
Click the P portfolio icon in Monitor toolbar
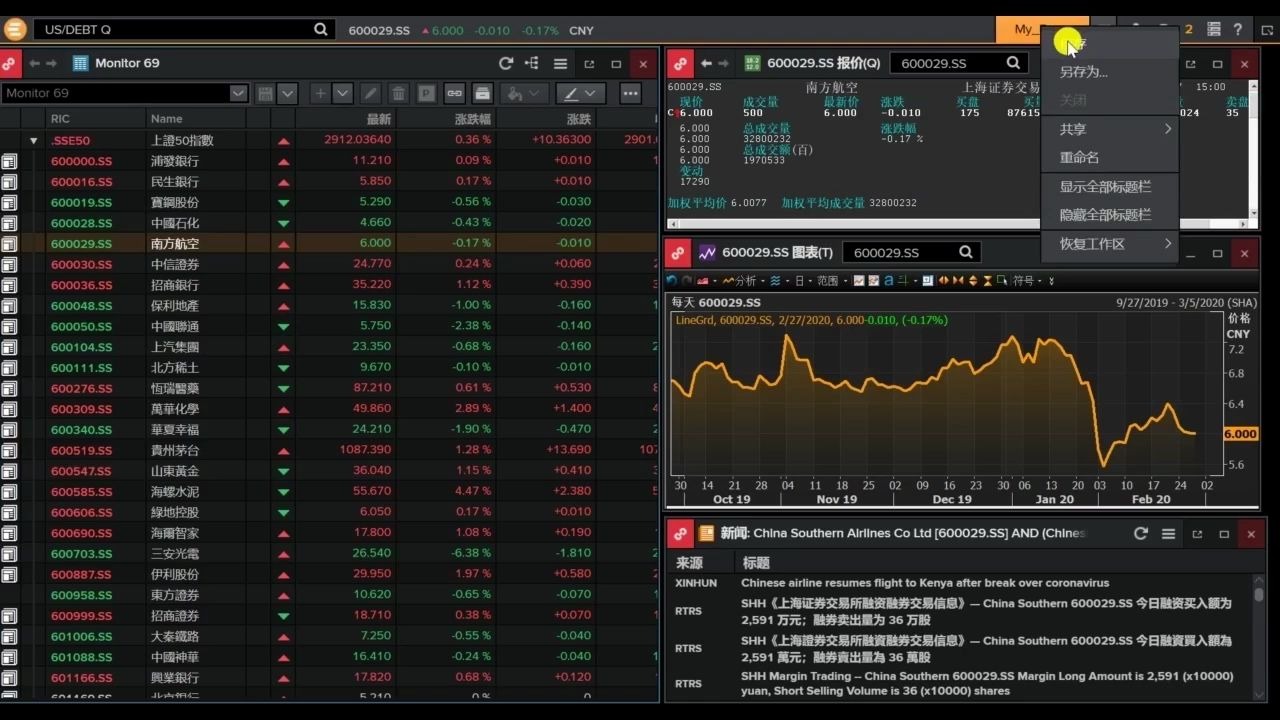[x=427, y=93]
